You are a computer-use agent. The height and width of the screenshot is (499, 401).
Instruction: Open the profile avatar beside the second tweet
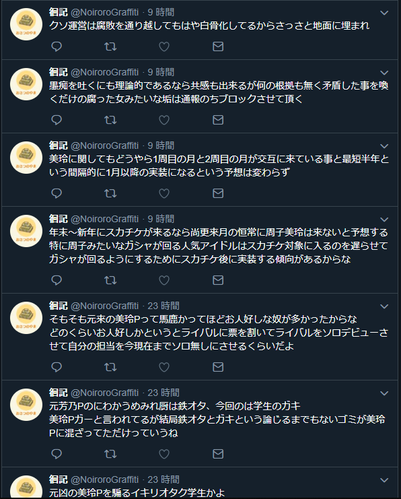point(26,84)
